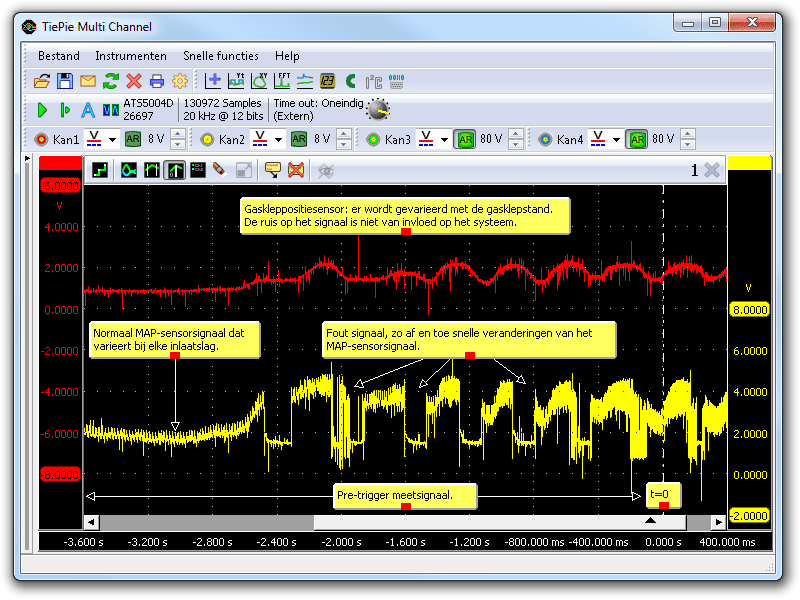Add a new graph with plus icon
Screen dimensions: 800x600
point(213,81)
